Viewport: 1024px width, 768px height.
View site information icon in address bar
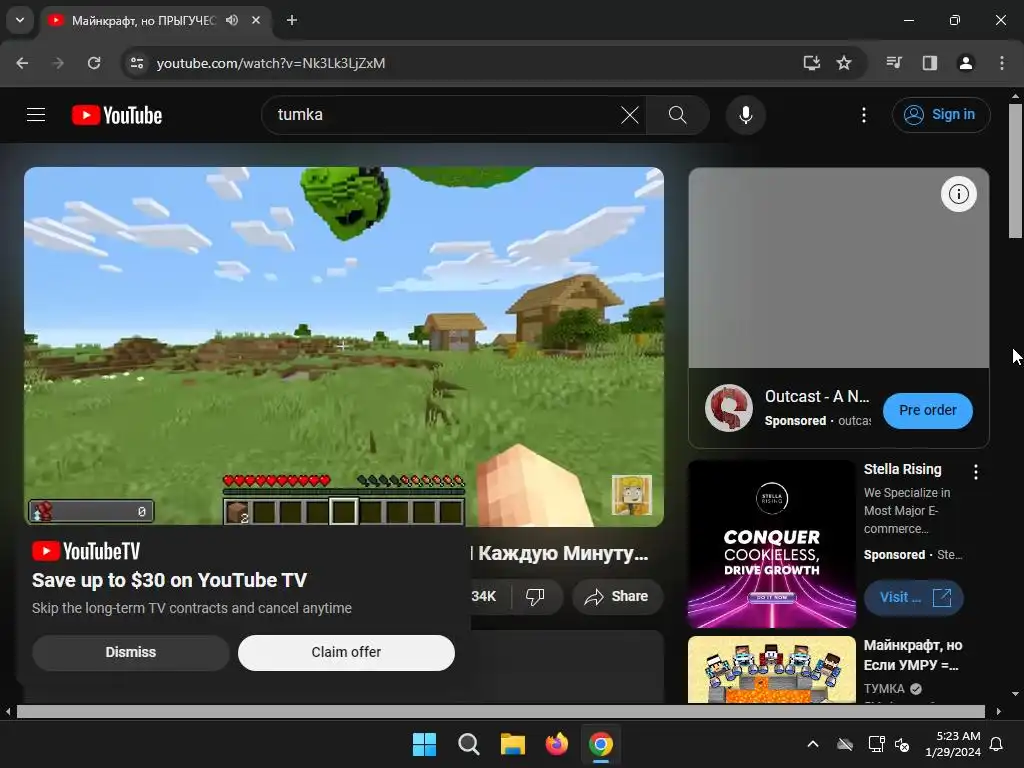[x=136, y=63]
